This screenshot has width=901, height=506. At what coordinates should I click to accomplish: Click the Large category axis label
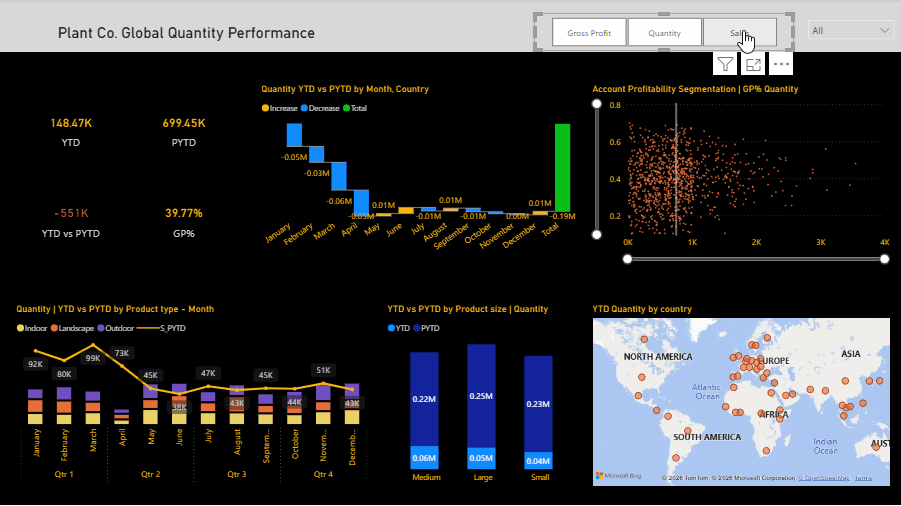click(483, 477)
